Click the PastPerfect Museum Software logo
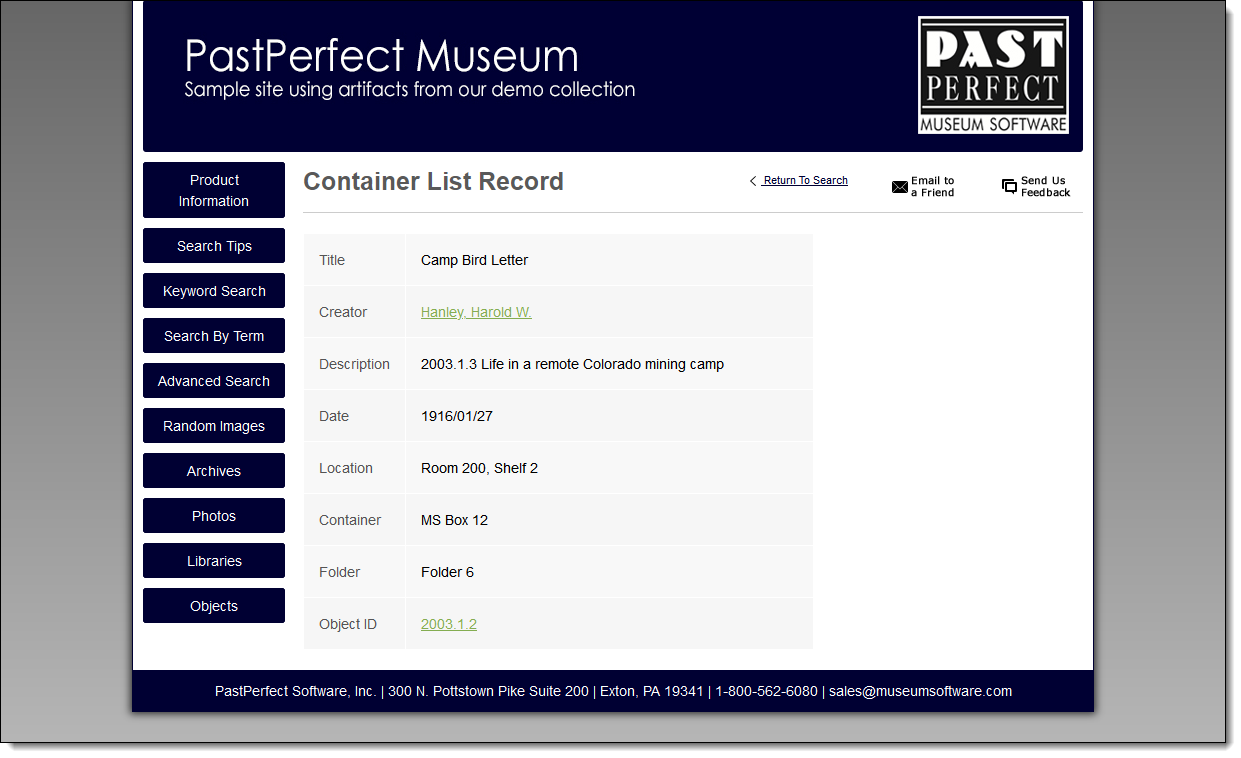 pos(993,74)
